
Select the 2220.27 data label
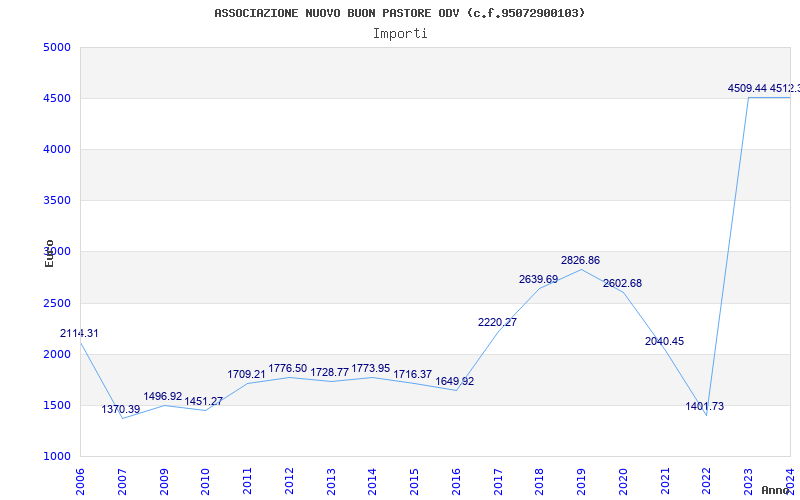pyautogui.click(x=497, y=322)
